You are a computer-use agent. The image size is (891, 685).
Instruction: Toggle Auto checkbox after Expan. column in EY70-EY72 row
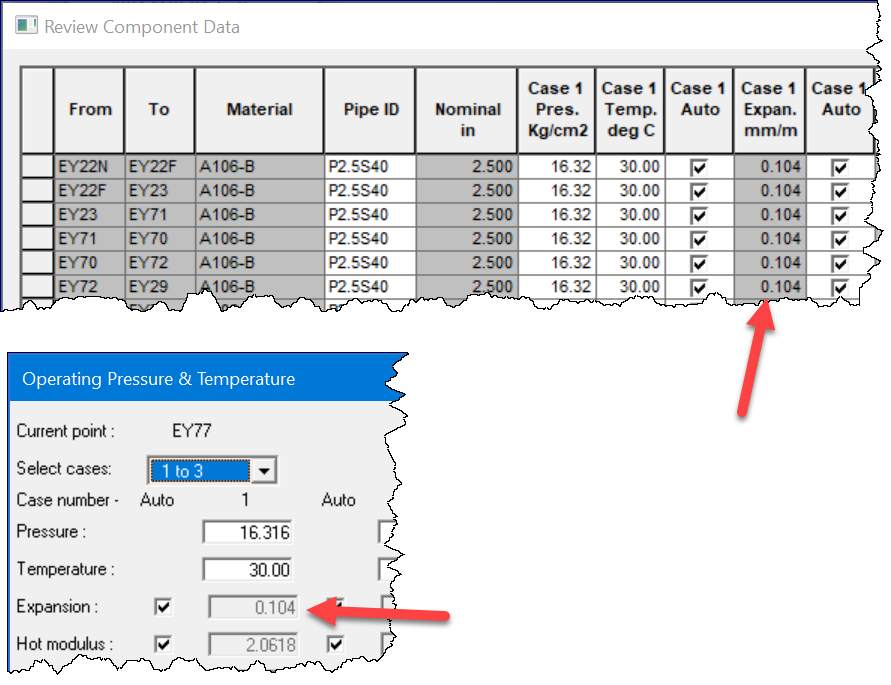pyautogui.click(x=840, y=263)
